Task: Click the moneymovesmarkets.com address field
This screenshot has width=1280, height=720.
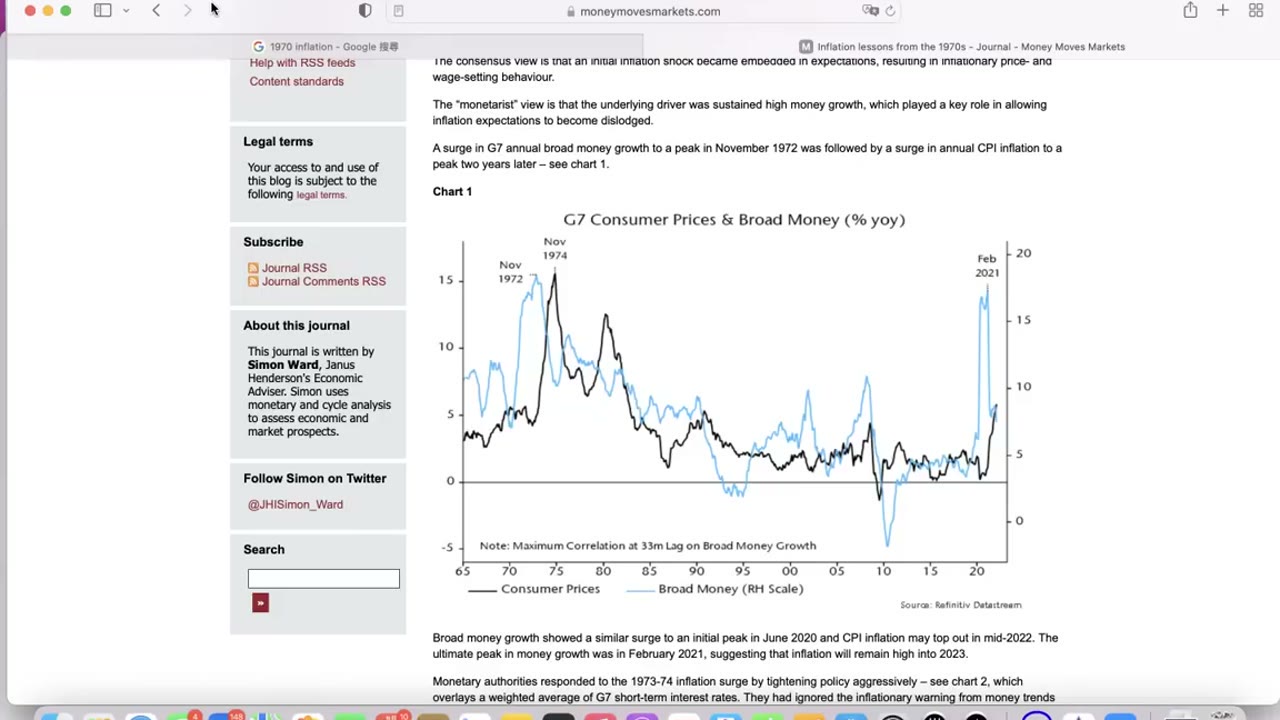Action: point(642,11)
